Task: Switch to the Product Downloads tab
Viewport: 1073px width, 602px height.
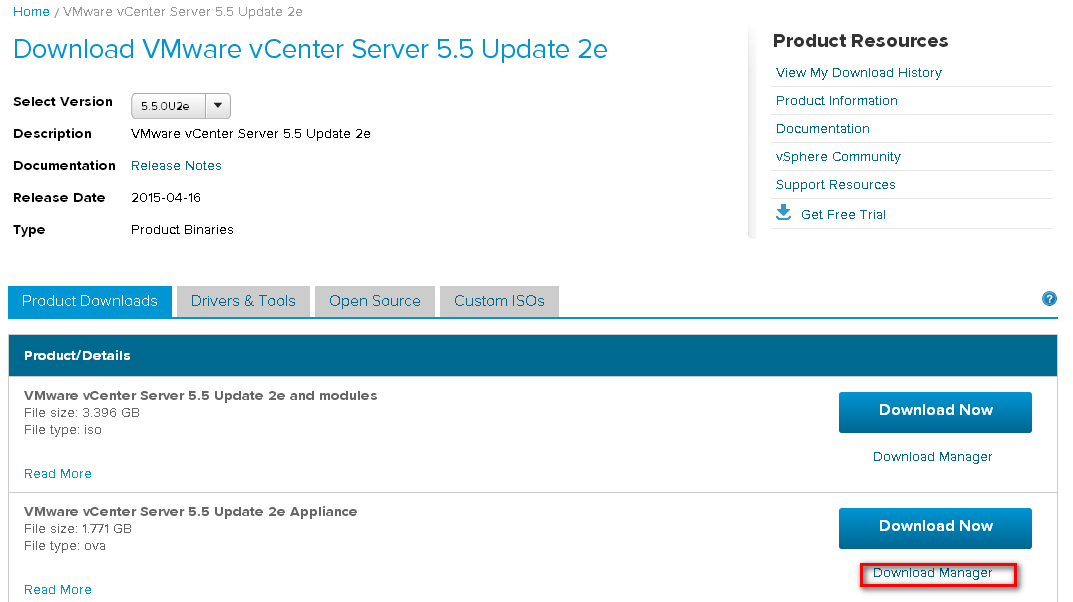Action: point(90,302)
